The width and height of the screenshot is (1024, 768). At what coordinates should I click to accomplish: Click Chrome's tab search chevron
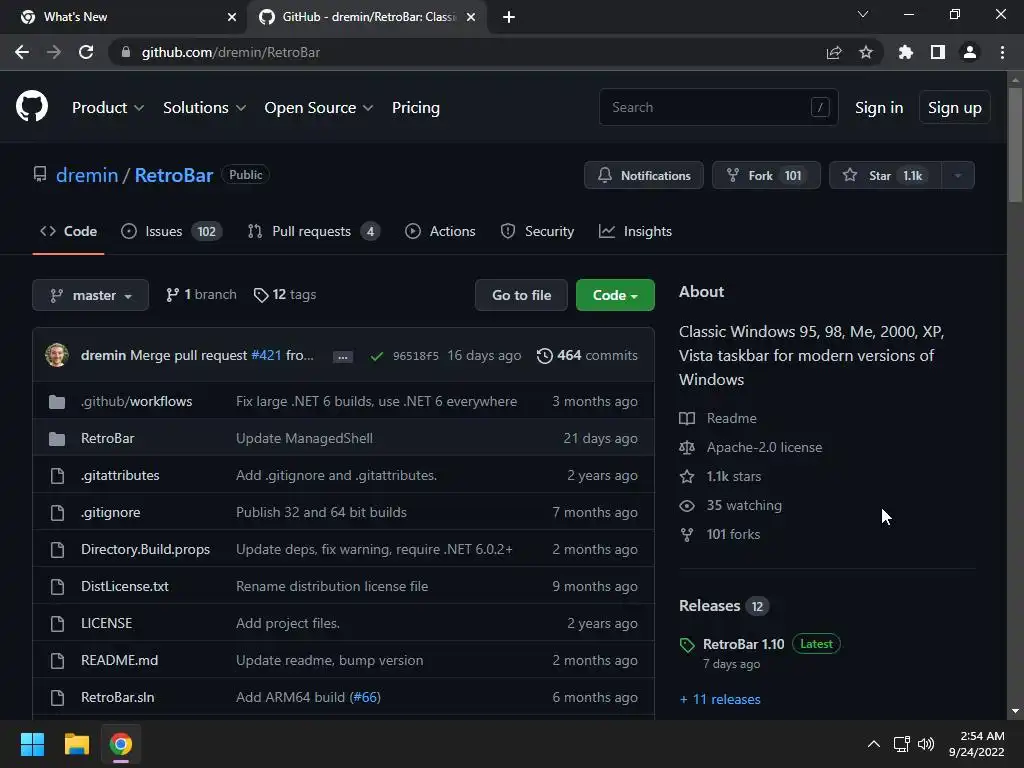coord(863,14)
